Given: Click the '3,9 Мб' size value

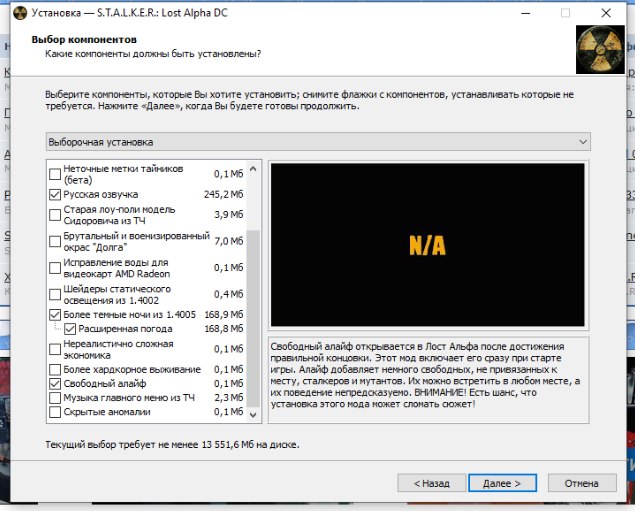Looking at the screenshot, I should [229, 215].
